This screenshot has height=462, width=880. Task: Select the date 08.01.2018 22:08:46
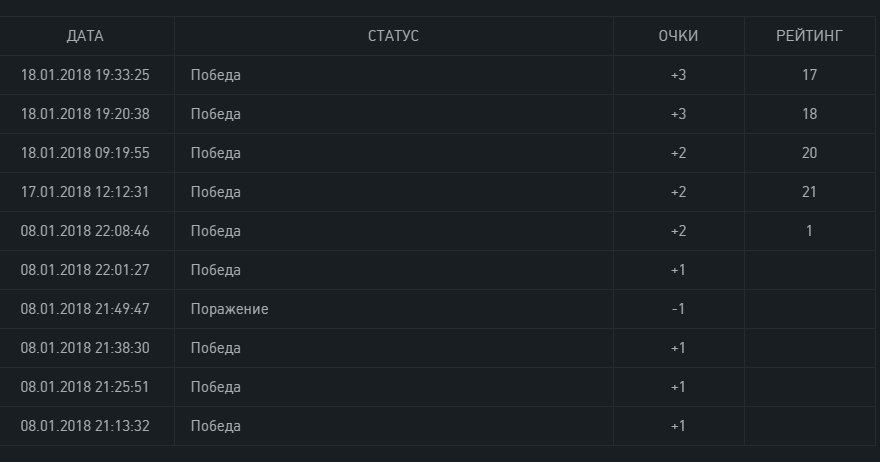click(85, 231)
